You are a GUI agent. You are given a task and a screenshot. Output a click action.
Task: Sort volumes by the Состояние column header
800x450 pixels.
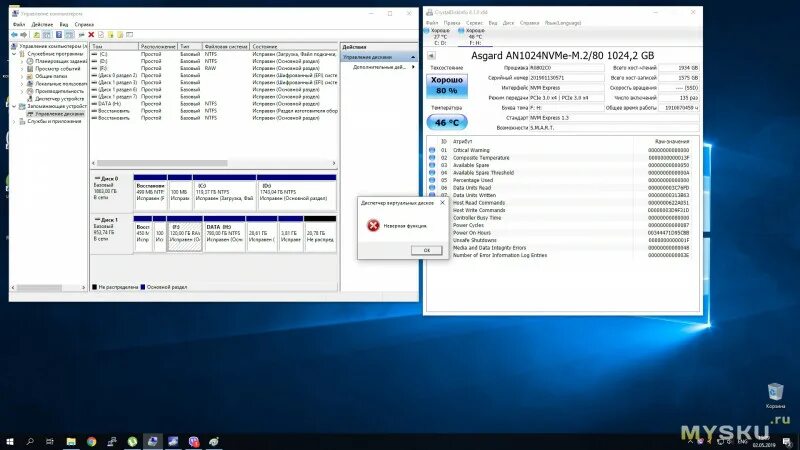294,46
